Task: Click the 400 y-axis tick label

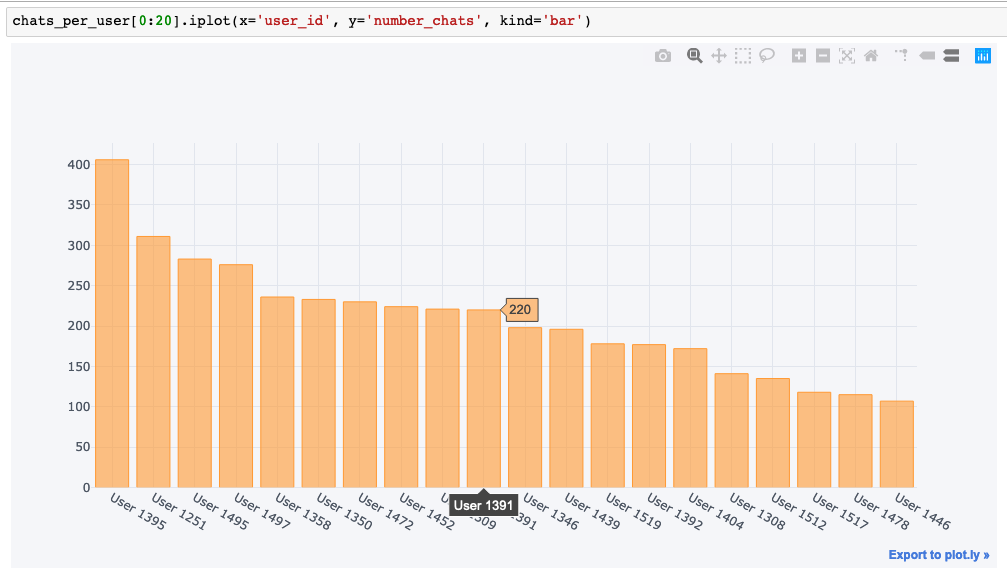Action: pos(78,164)
